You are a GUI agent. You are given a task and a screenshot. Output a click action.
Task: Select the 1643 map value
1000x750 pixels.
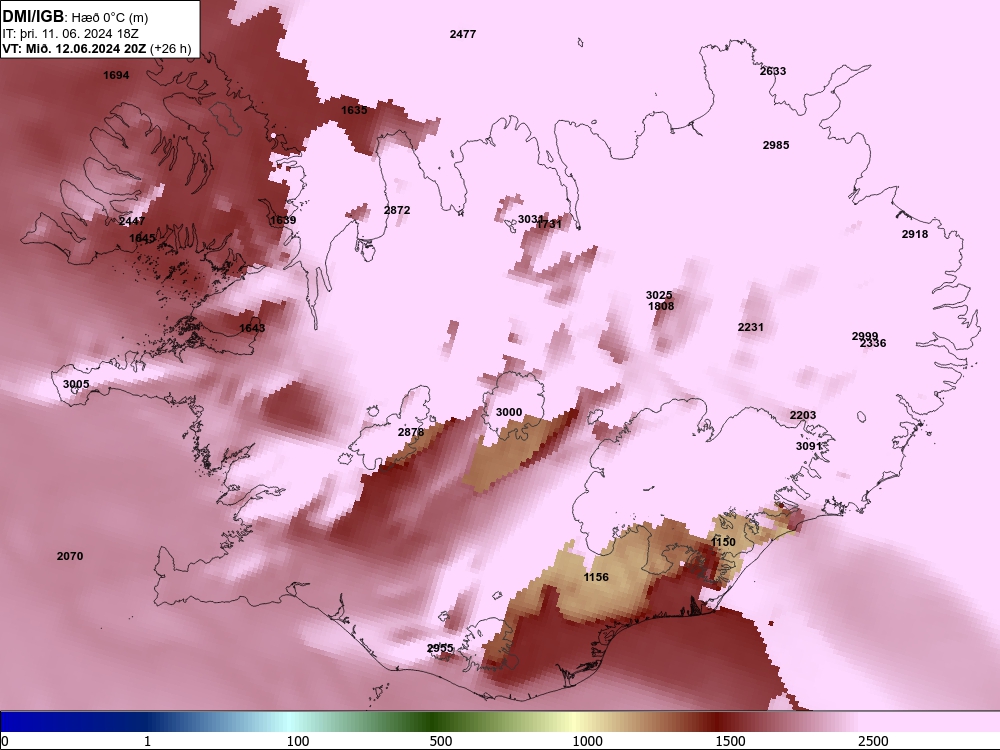click(252, 328)
